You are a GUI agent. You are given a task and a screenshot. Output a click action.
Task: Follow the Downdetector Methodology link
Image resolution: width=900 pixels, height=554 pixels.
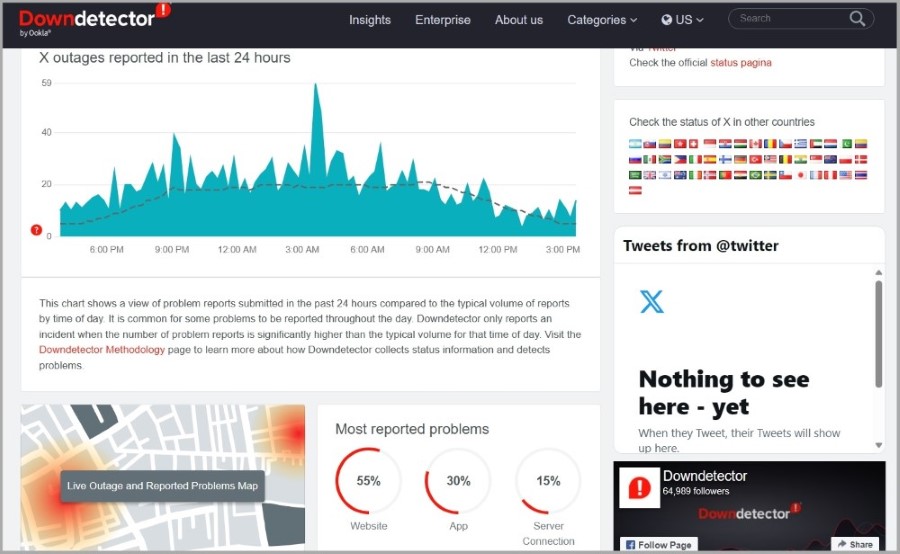102,350
